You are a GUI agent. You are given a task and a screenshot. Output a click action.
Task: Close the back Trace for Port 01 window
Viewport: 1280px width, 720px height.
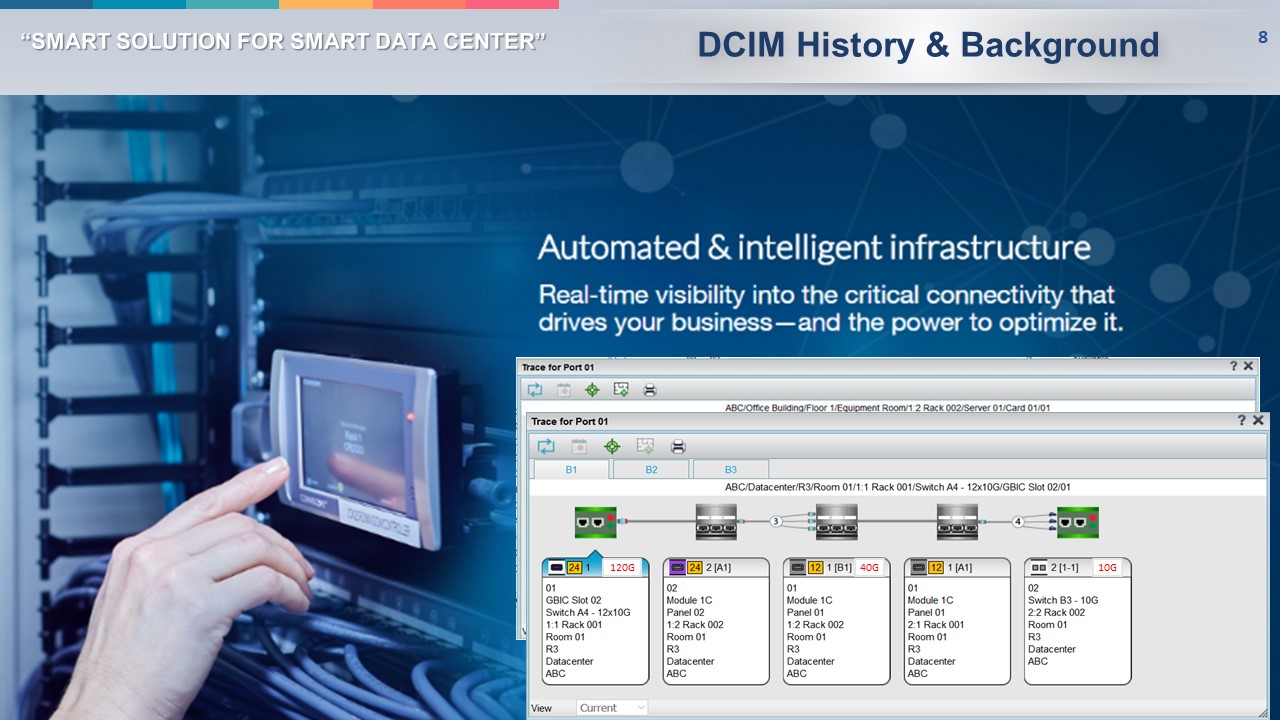click(1248, 366)
